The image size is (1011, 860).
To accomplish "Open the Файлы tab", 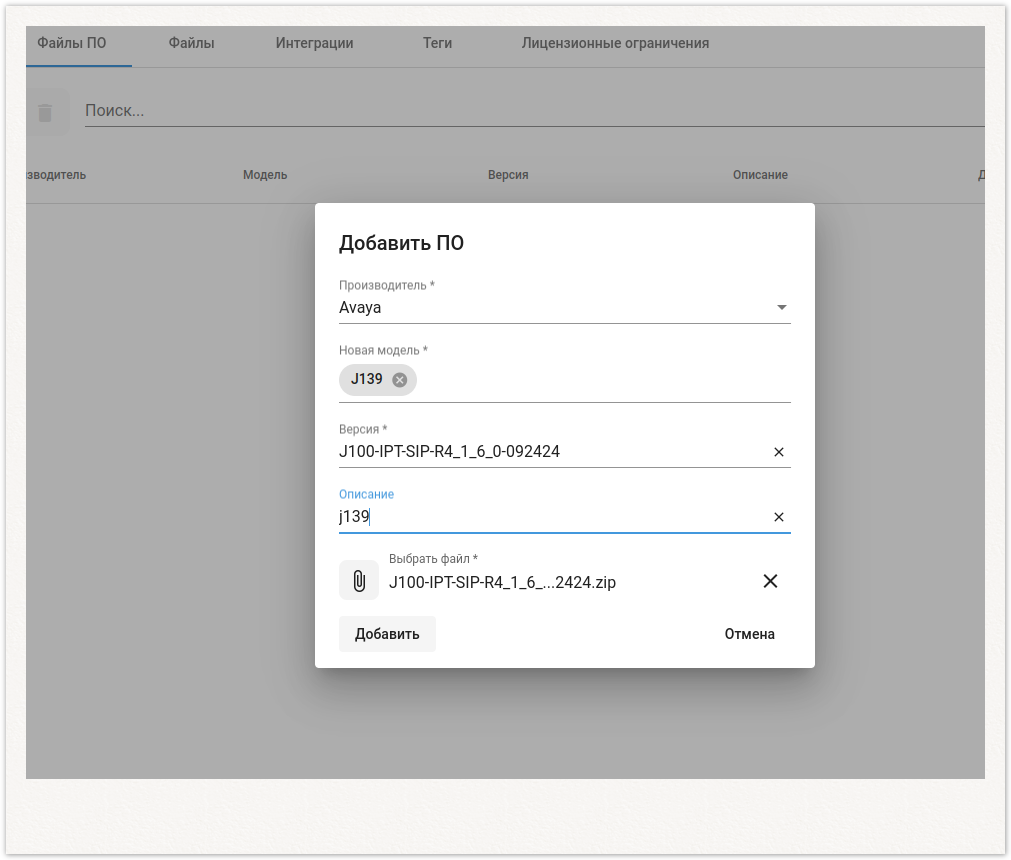I will tap(191, 44).
